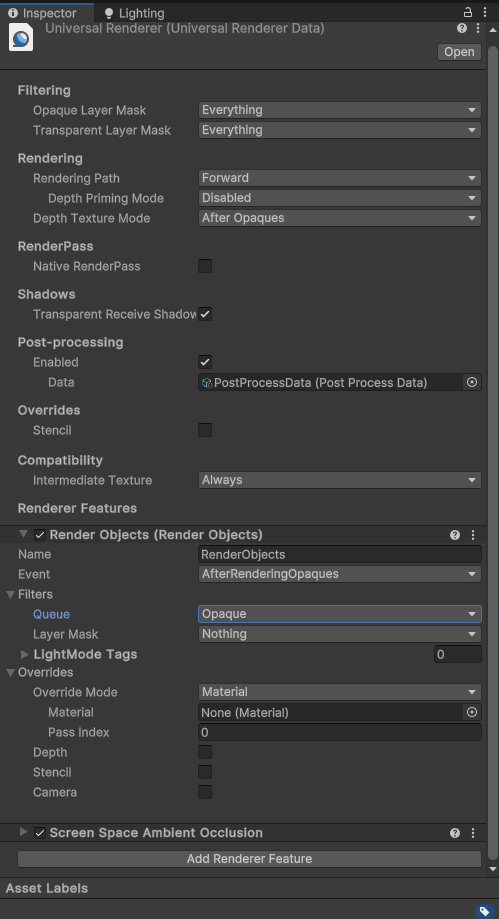
Task: Open the Depth Texture Mode dropdown
Action: coord(340,217)
